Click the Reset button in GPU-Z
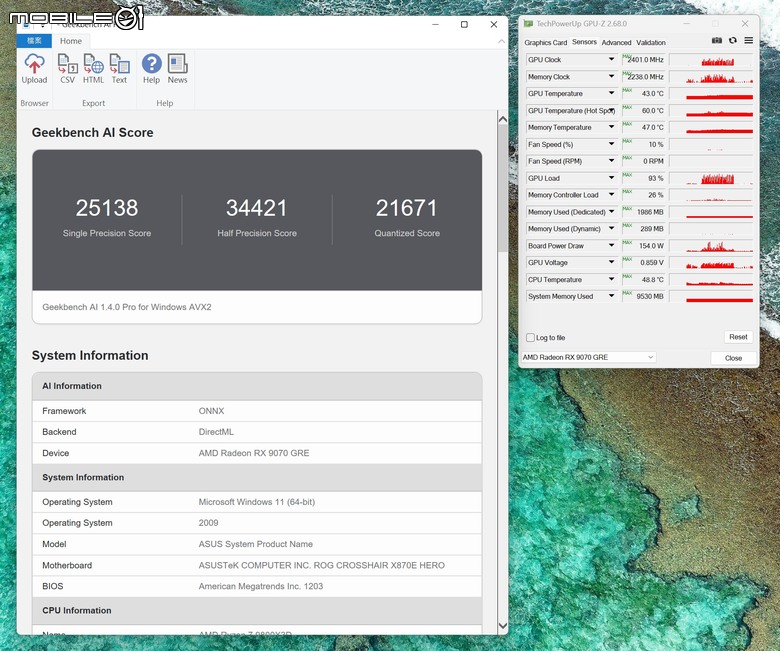The height and width of the screenshot is (651, 780). pos(738,337)
